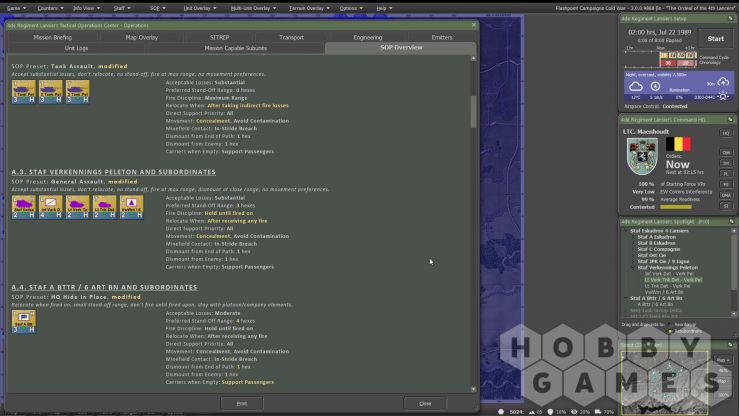Switch to the Emitters tab
The width and height of the screenshot is (739, 416).
pos(442,37)
